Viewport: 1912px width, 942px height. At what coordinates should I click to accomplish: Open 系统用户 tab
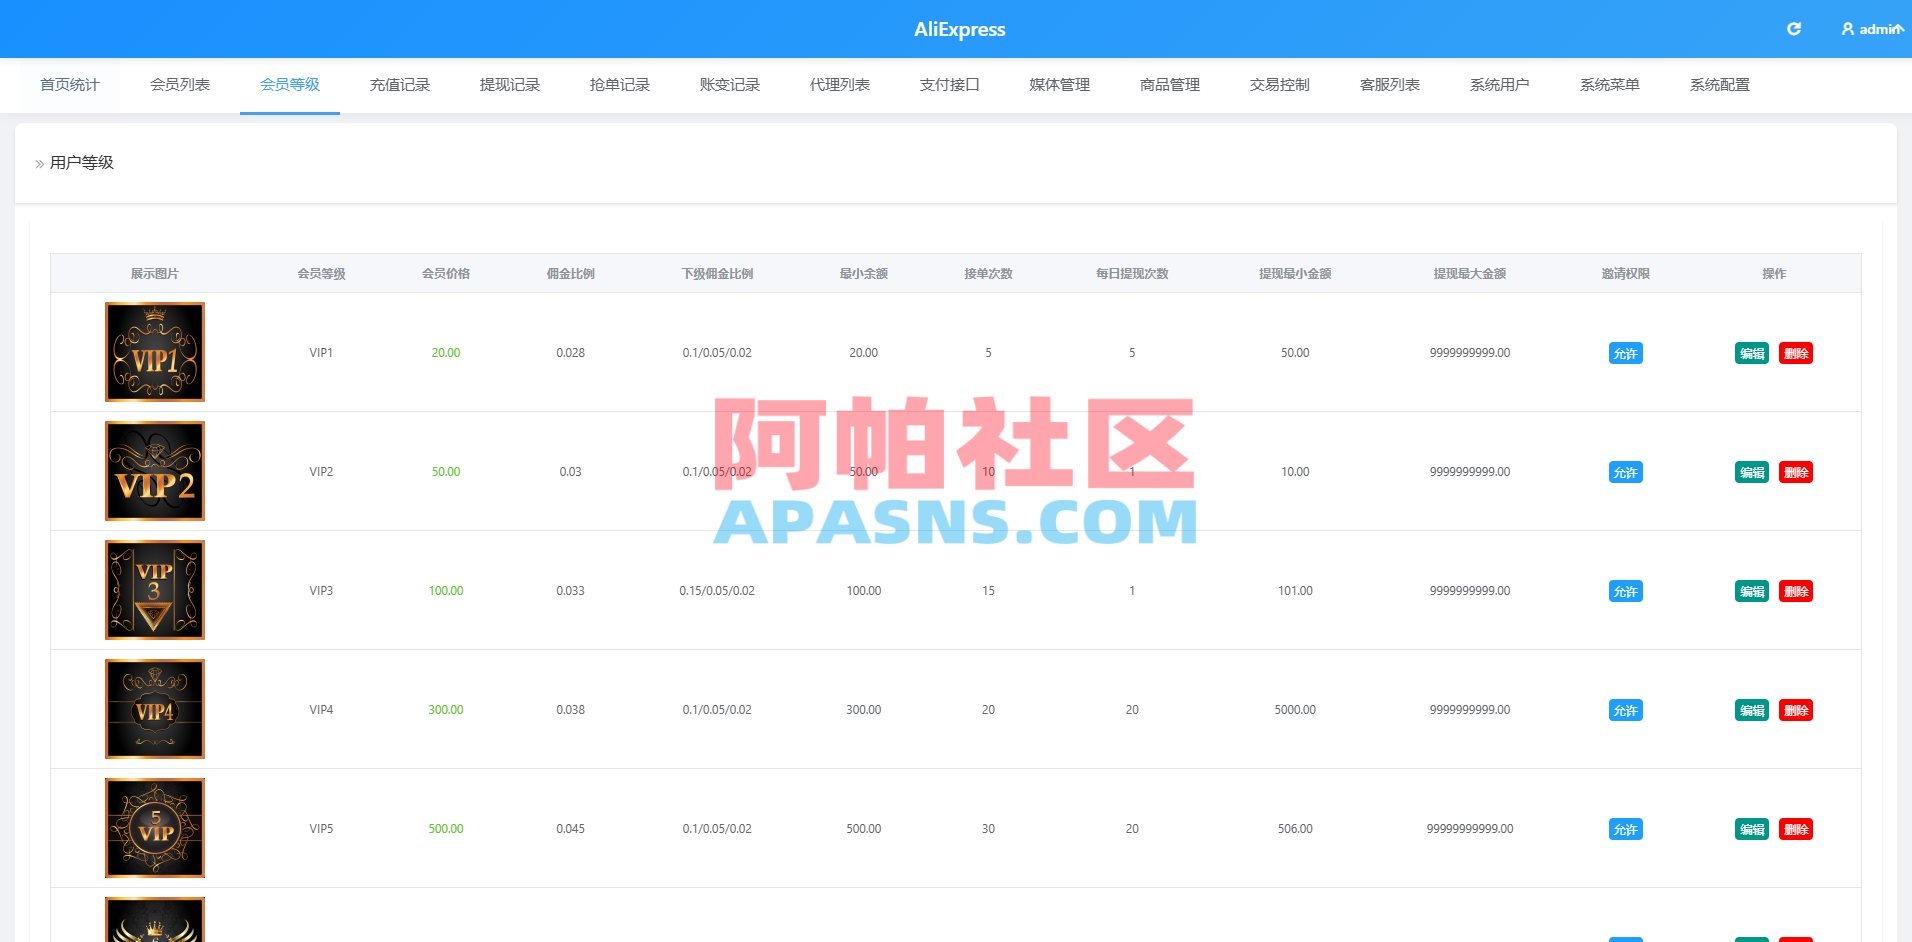[1500, 85]
